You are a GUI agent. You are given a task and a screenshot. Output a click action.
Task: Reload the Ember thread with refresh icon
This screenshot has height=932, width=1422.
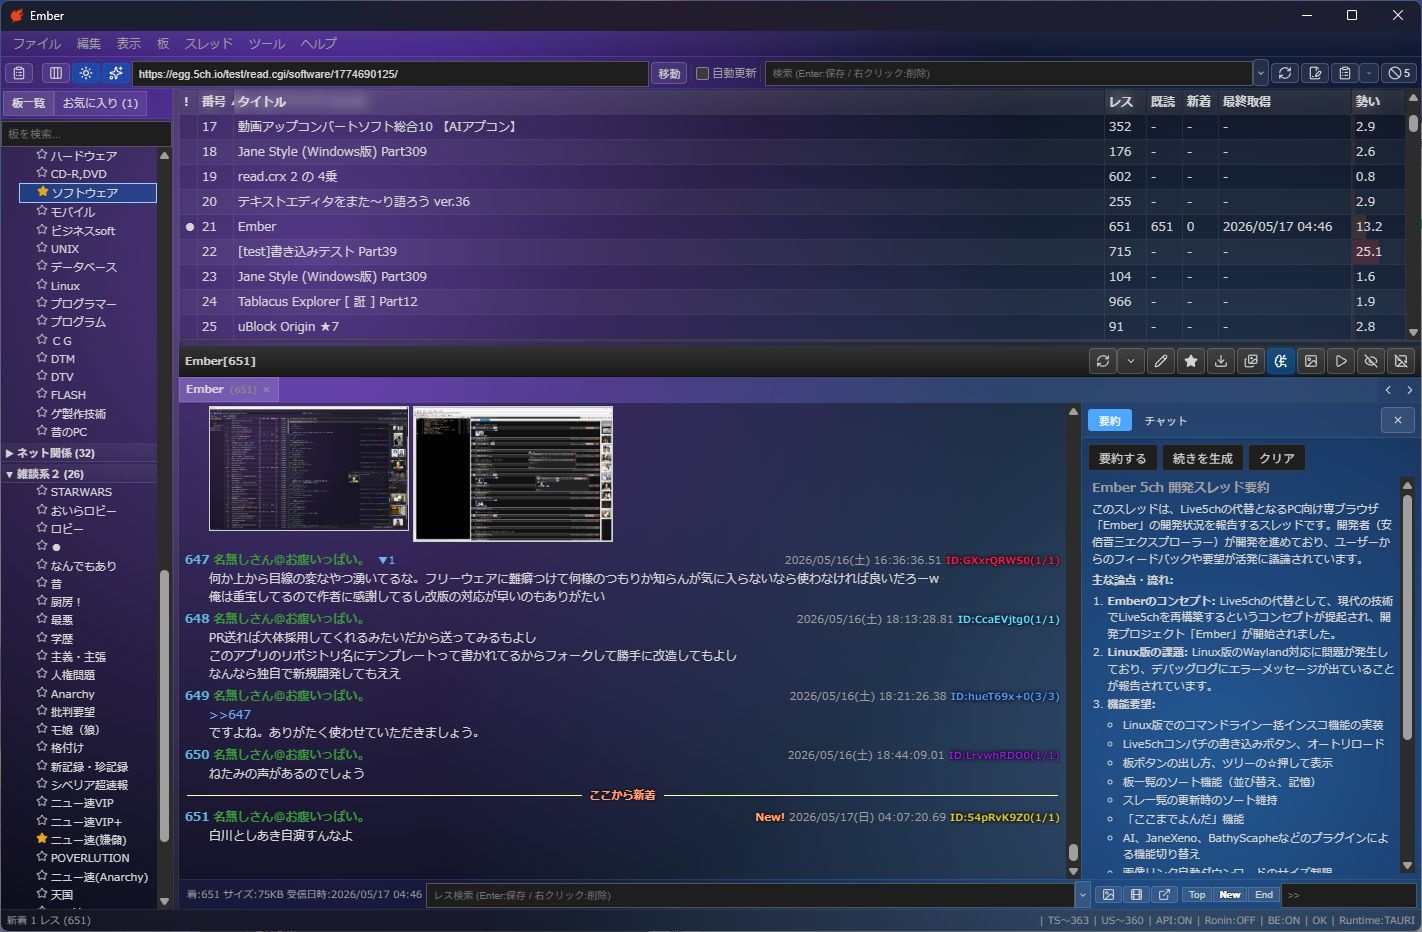pos(1103,361)
